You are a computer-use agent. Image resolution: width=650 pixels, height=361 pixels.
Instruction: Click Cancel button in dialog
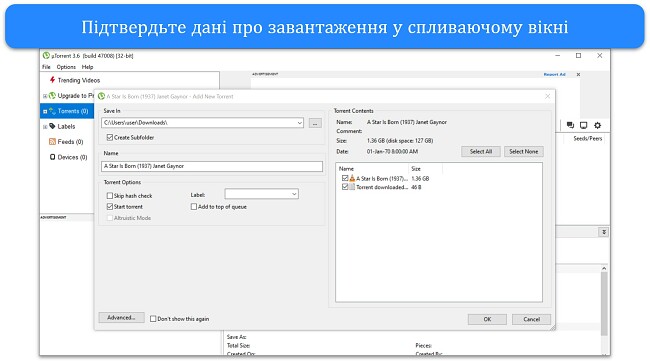531,319
